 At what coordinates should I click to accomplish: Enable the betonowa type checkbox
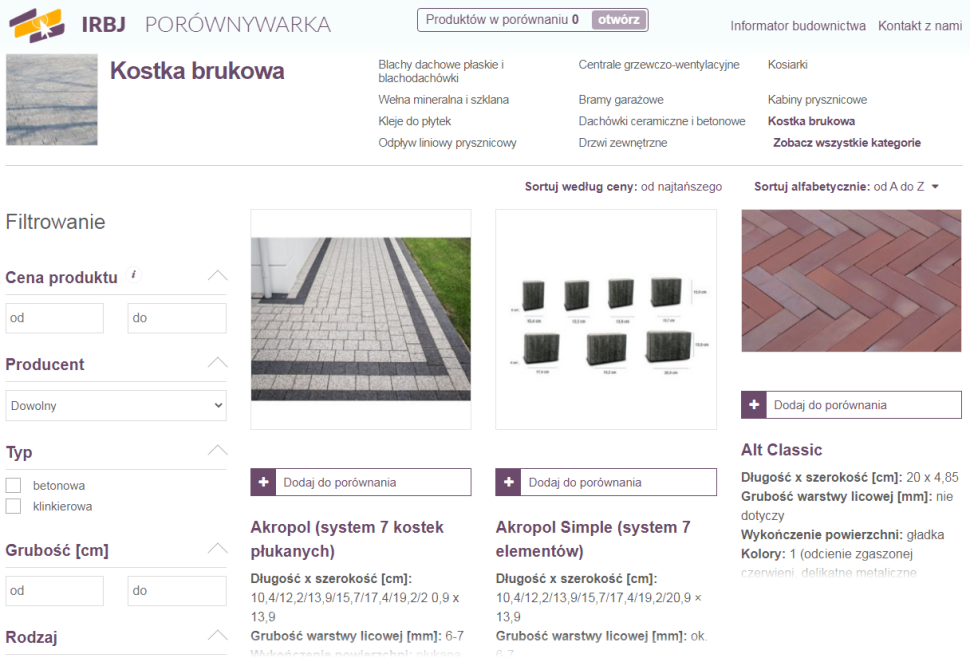[x=14, y=485]
